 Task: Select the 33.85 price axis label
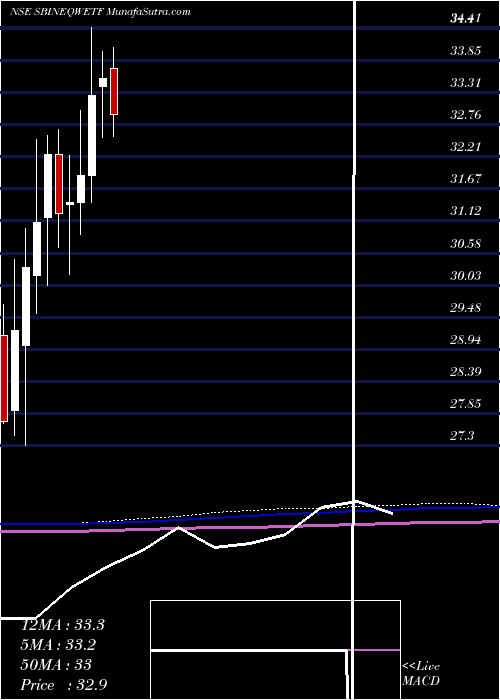point(466,50)
